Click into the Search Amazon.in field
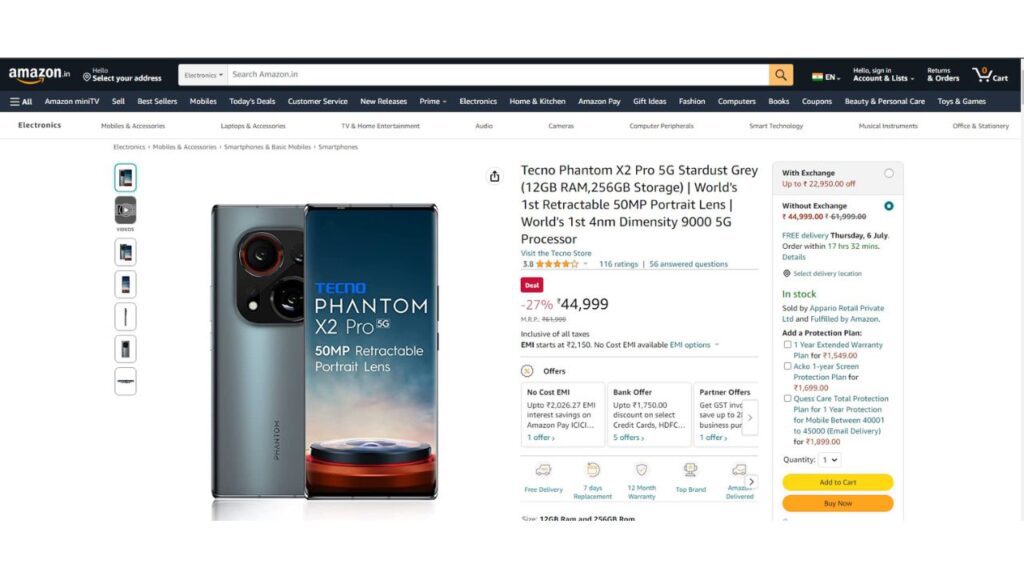 coord(498,75)
